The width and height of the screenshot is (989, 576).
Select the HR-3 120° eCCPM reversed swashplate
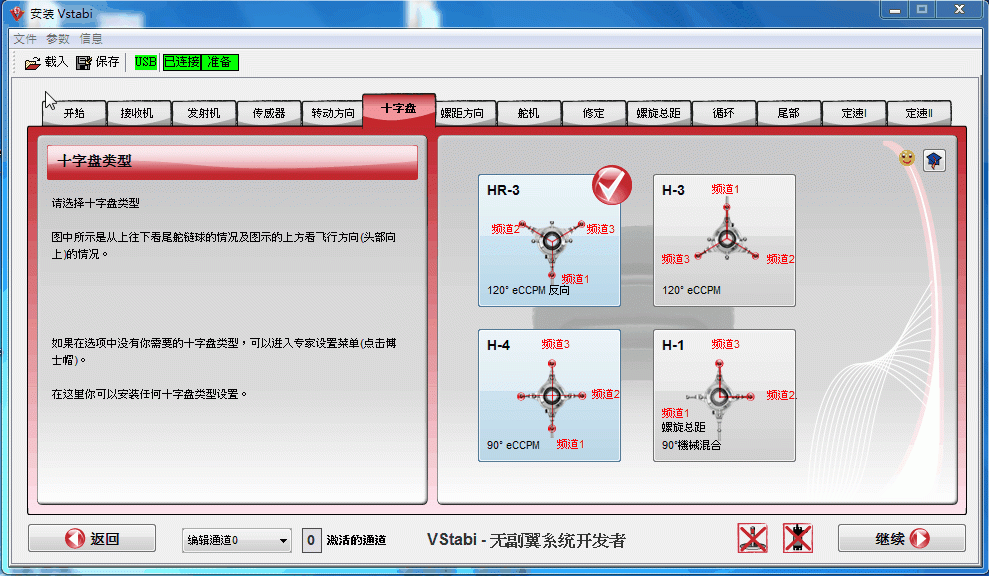coord(549,240)
